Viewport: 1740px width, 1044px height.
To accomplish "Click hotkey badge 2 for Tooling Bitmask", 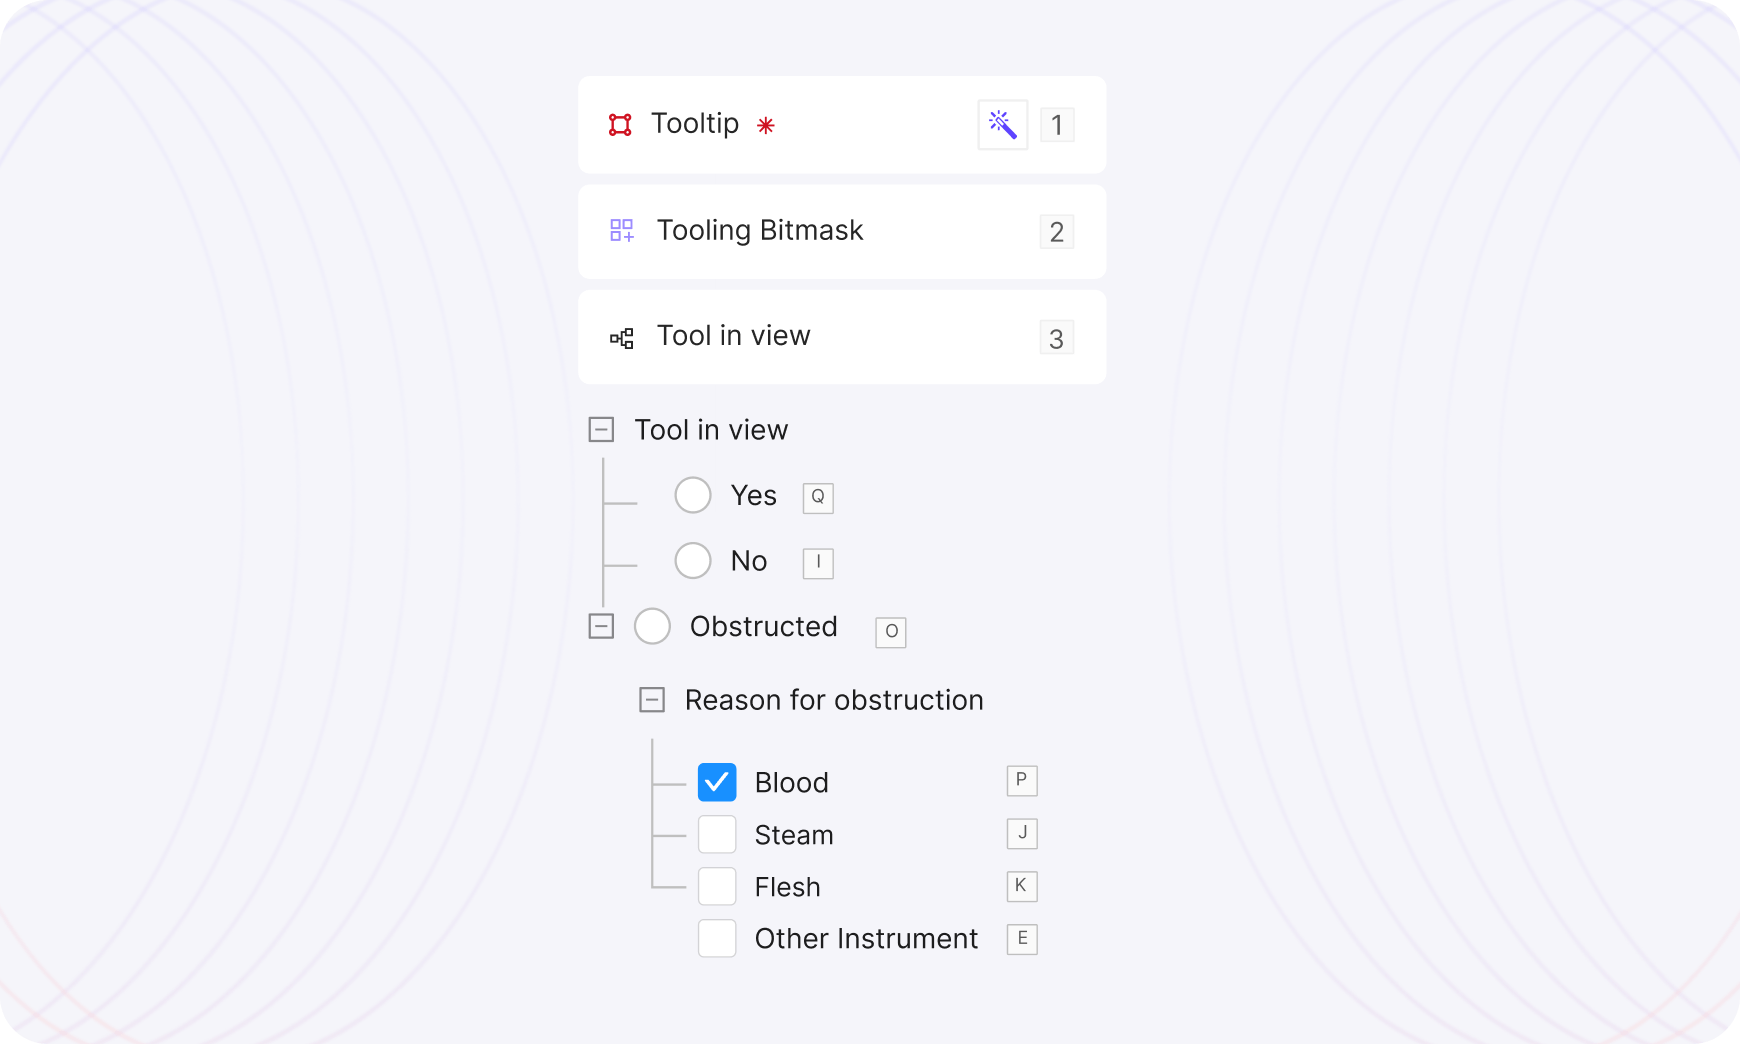I will point(1056,232).
